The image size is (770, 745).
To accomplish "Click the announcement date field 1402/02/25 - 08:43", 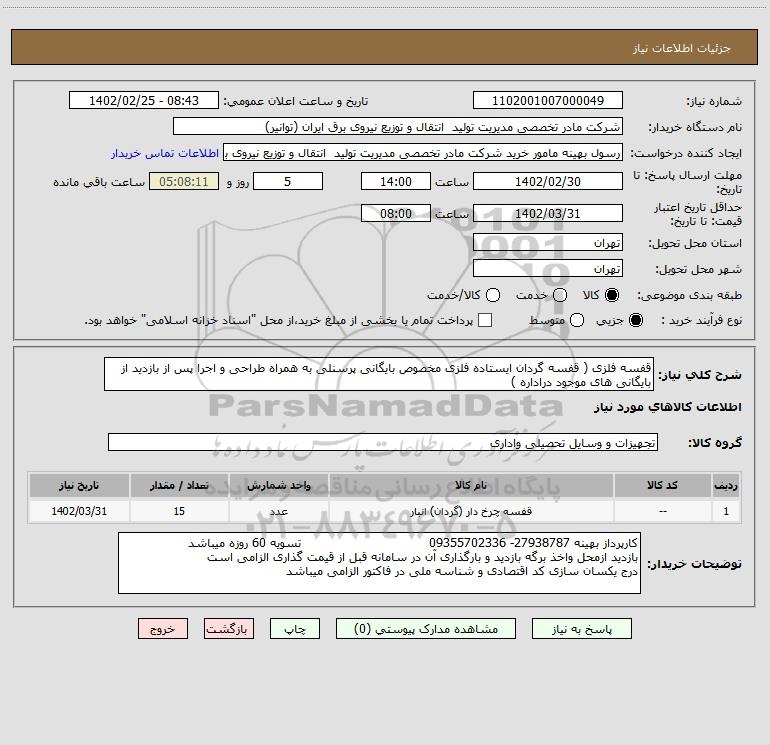I will coord(144,100).
